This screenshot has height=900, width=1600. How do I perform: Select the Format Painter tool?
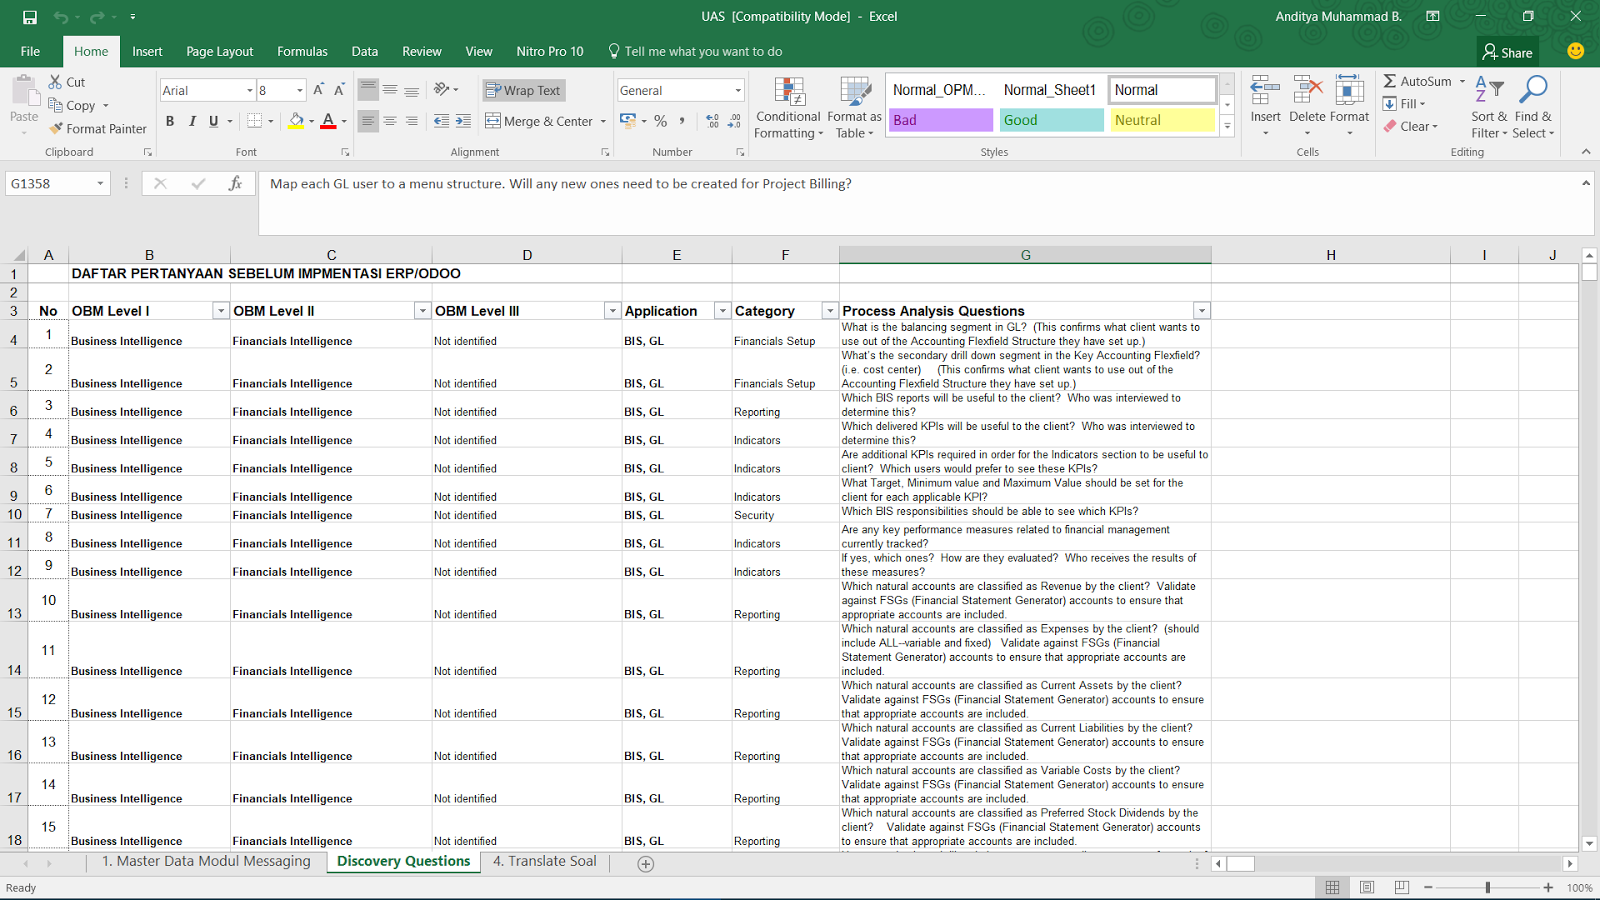pos(98,129)
